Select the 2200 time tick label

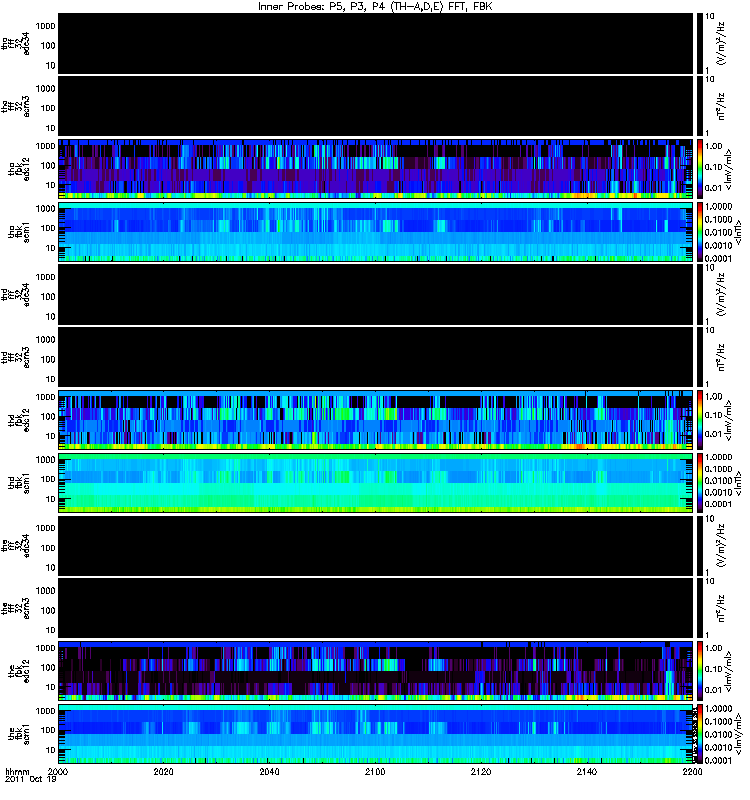click(x=692, y=772)
